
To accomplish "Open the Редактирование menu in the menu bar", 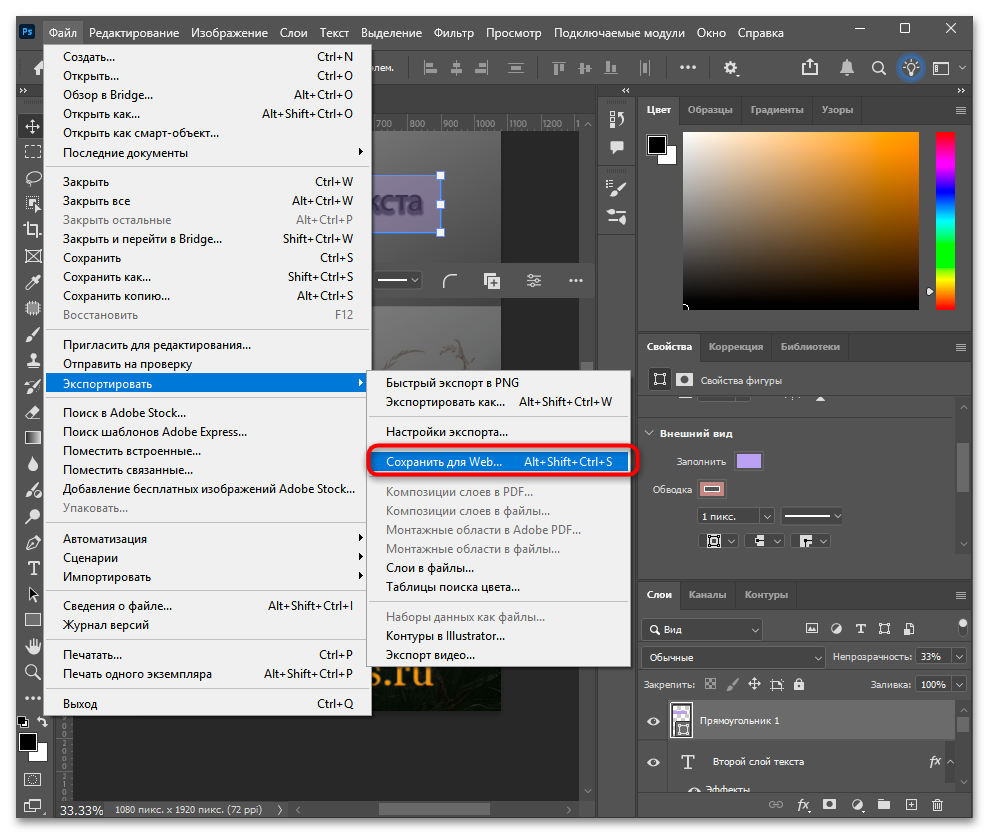I will [134, 33].
